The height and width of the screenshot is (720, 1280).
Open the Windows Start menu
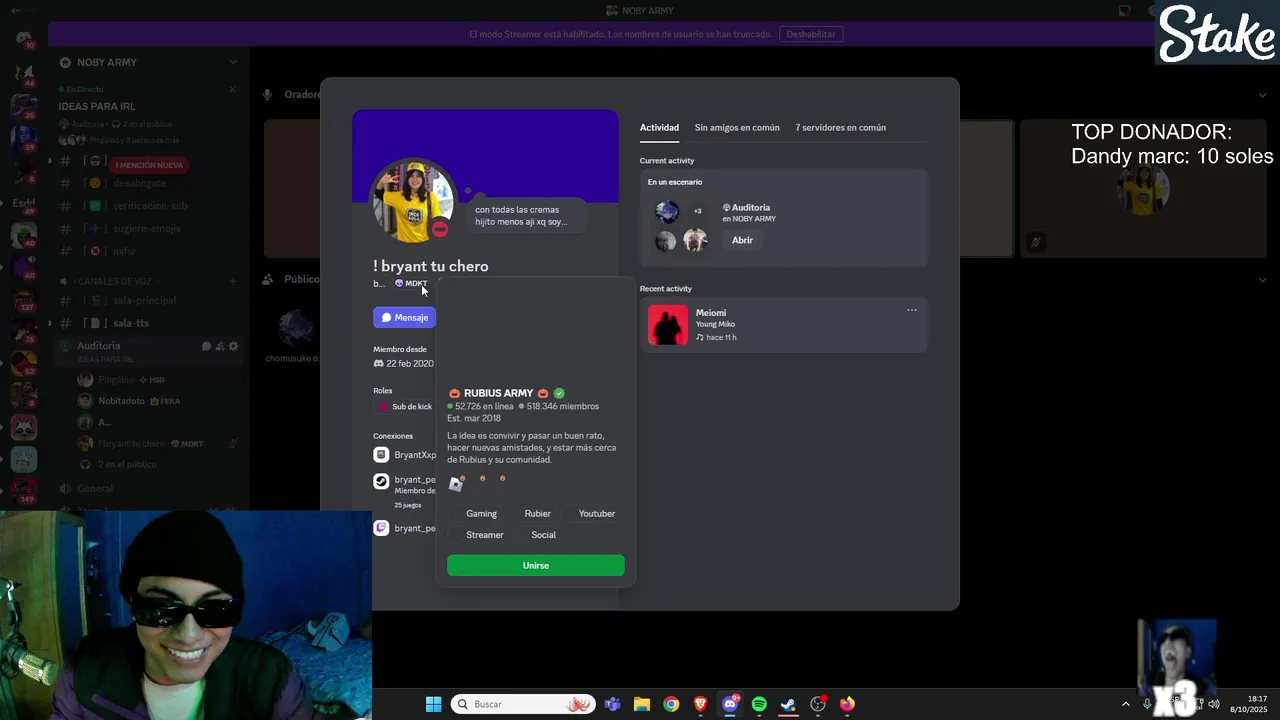point(433,704)
